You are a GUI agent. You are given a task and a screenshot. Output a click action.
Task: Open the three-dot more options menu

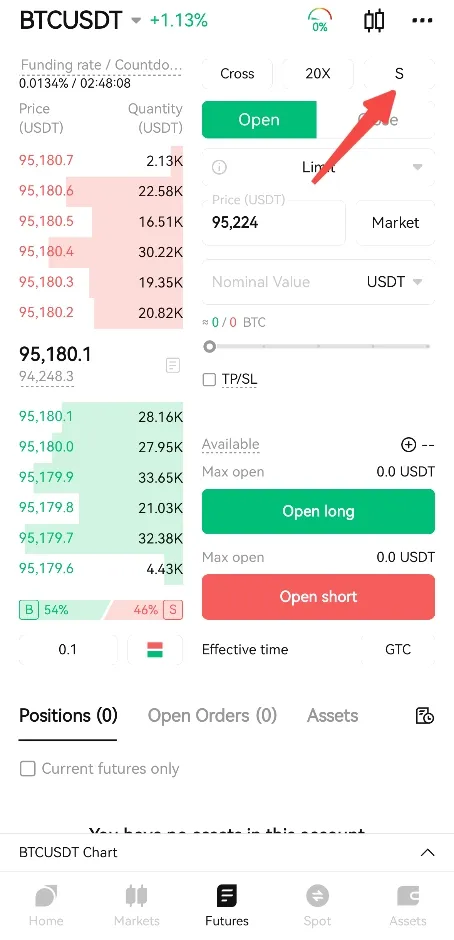[x=422, y=21]
